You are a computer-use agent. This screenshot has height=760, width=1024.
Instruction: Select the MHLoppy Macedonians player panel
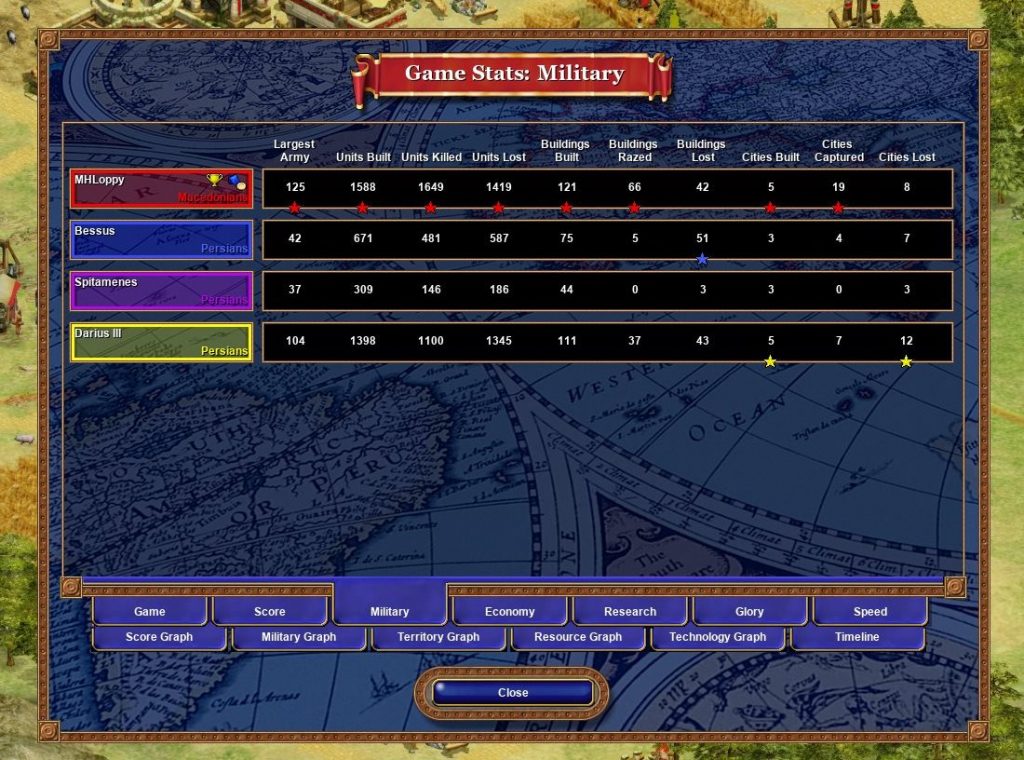tap(161, 189)
